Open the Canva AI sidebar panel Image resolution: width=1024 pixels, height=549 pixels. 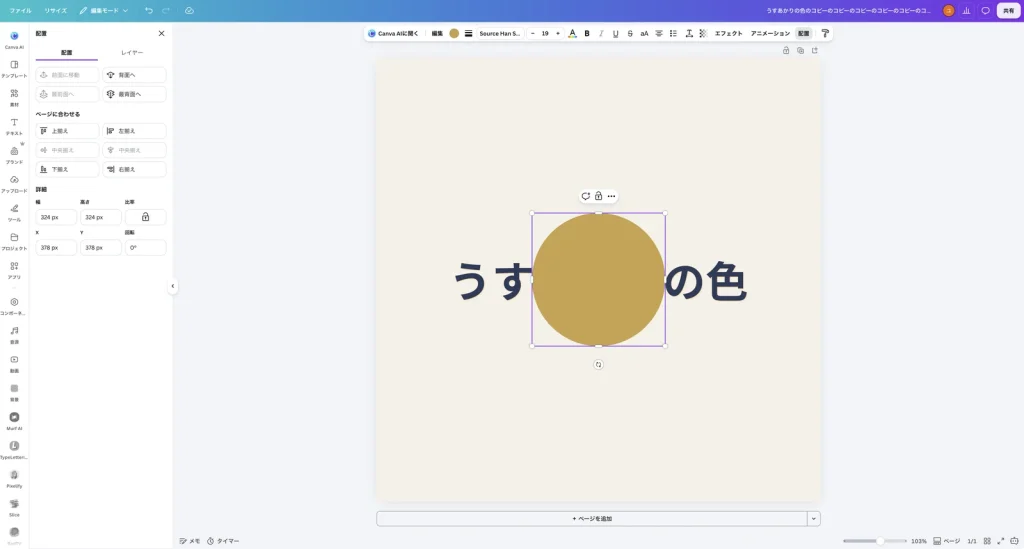tap(14, 39)
